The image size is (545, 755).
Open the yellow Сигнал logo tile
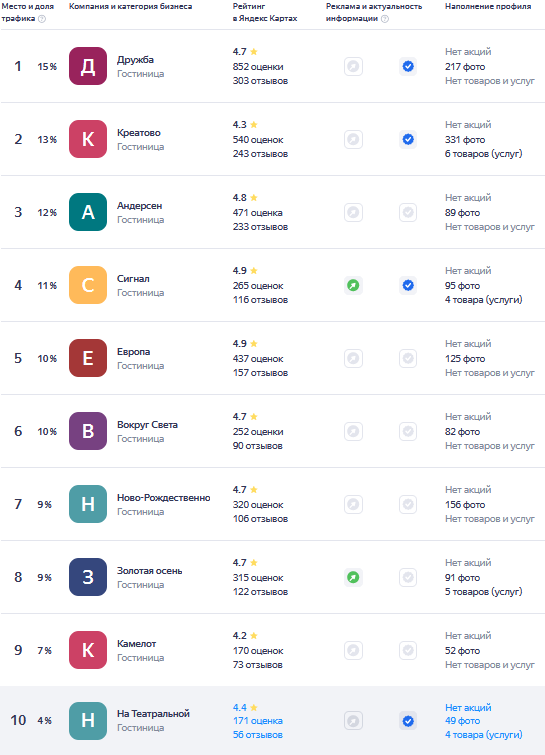click(x=88, y=286)
